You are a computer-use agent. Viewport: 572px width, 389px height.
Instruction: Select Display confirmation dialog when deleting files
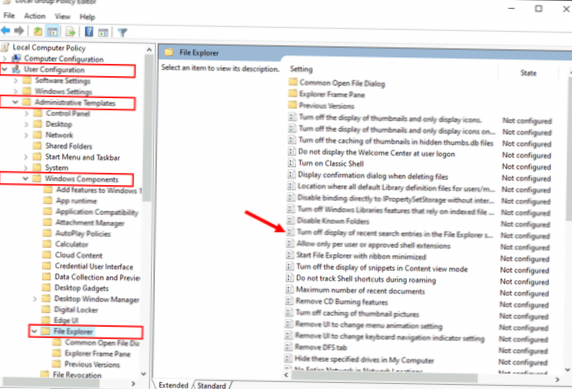pos(373,176)
